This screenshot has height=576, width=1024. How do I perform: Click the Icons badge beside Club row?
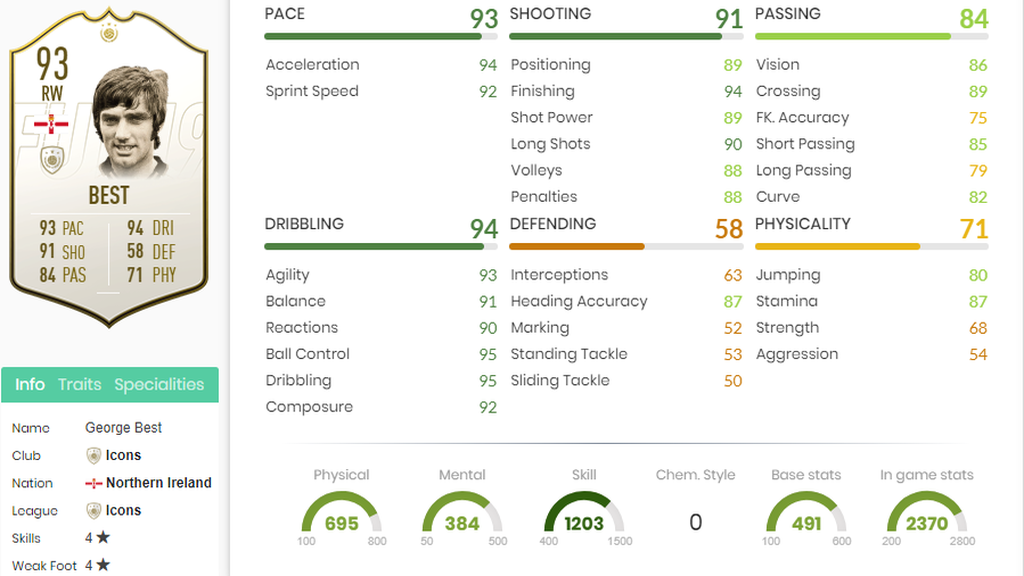[x=93, y=455]
